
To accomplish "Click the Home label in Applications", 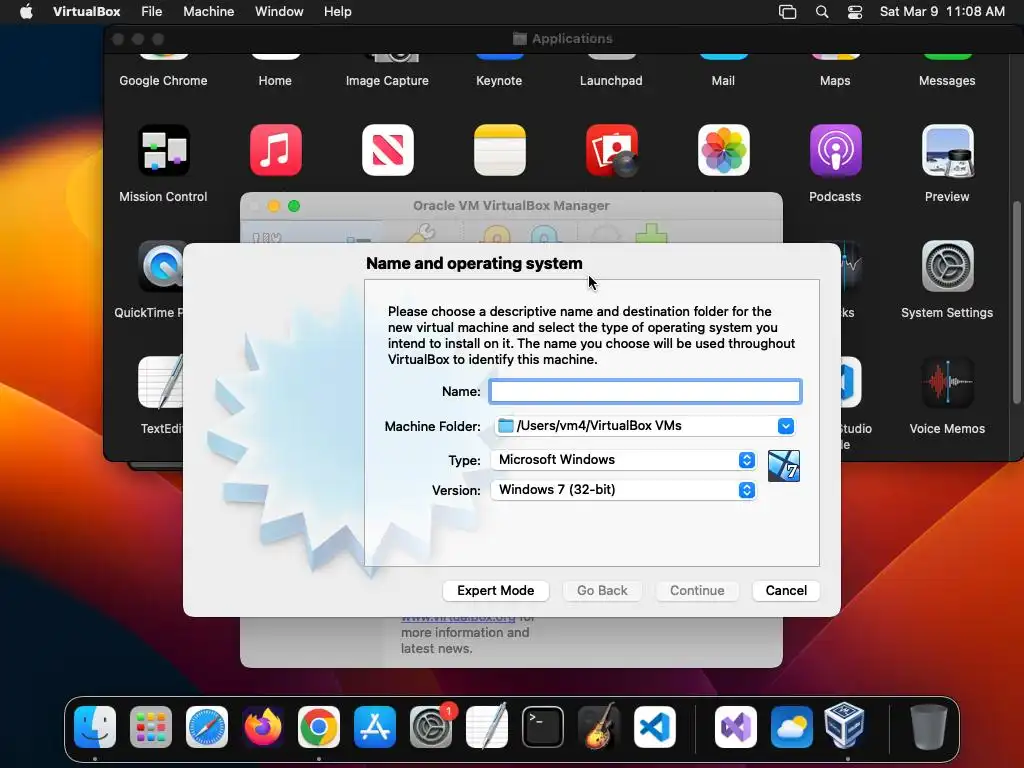I will tap(275, 81).
